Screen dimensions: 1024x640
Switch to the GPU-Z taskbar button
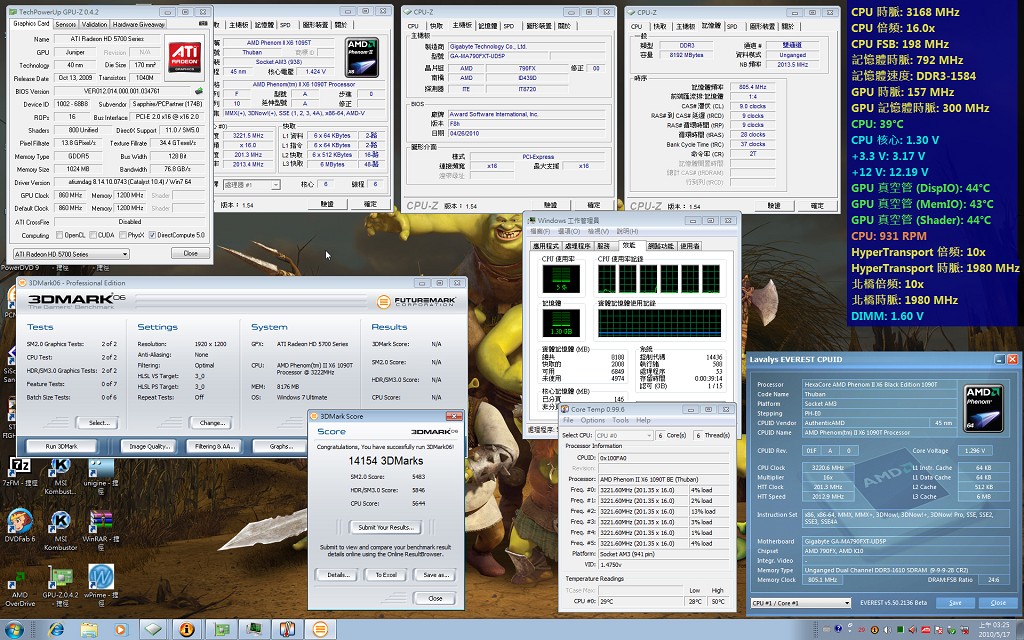221,630
